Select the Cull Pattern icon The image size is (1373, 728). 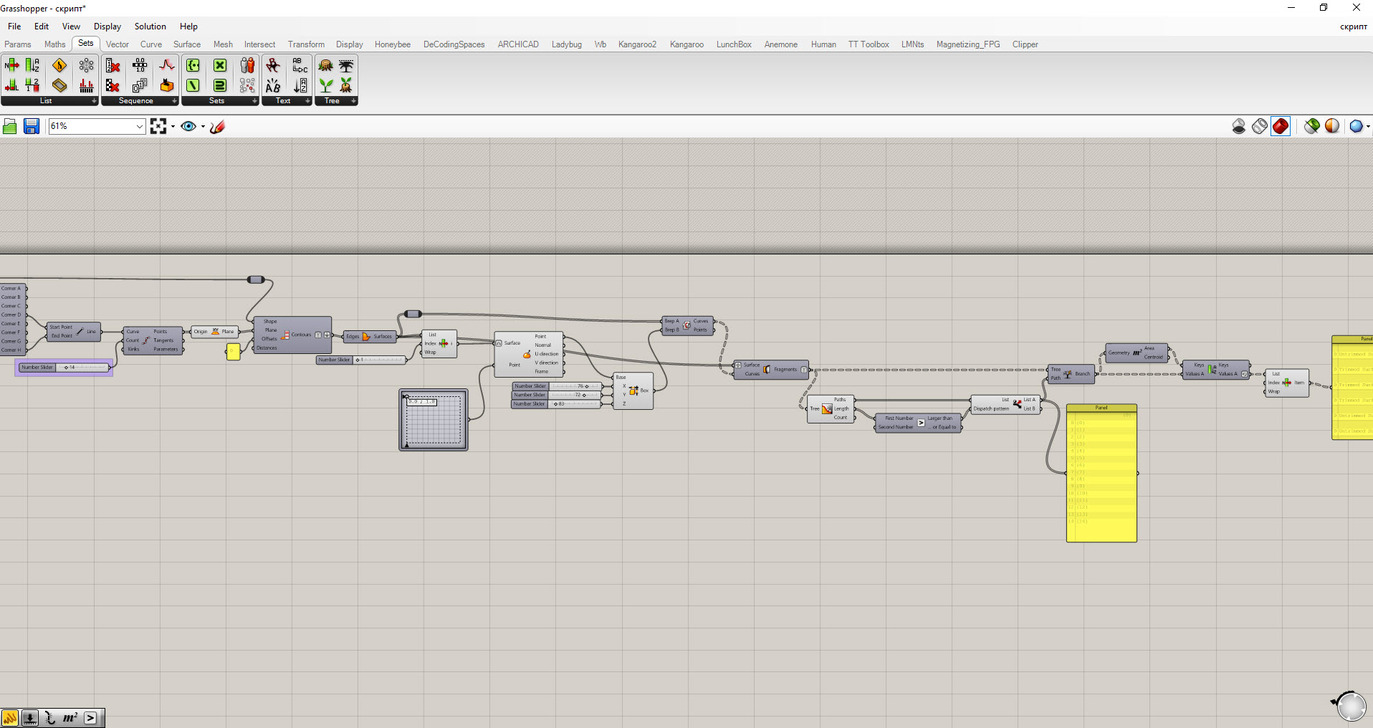click(x=113, y=85)
